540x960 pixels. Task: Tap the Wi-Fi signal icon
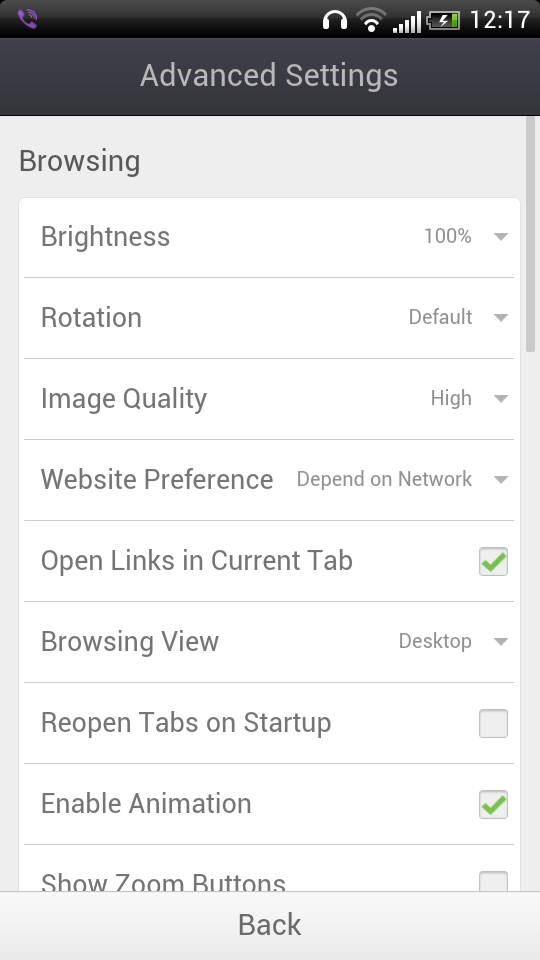pyautogui.click(x=371, y=20)
